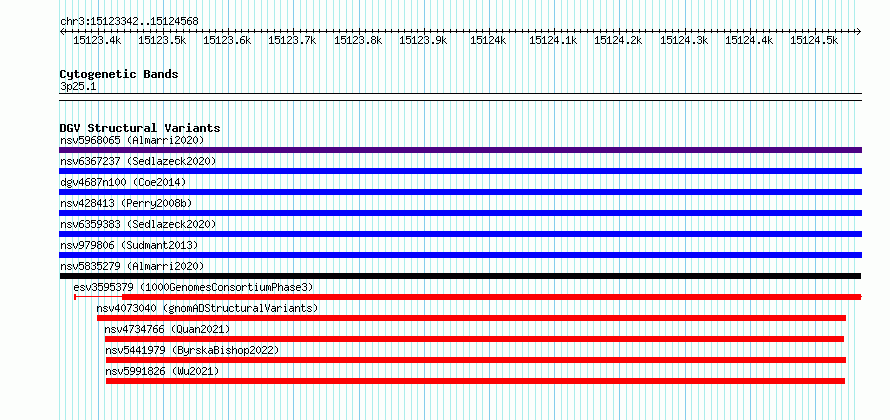Open nsv4073040 (gnomADStructuralVariants) label
Screen dimensions: 890x420
point(207,308)
